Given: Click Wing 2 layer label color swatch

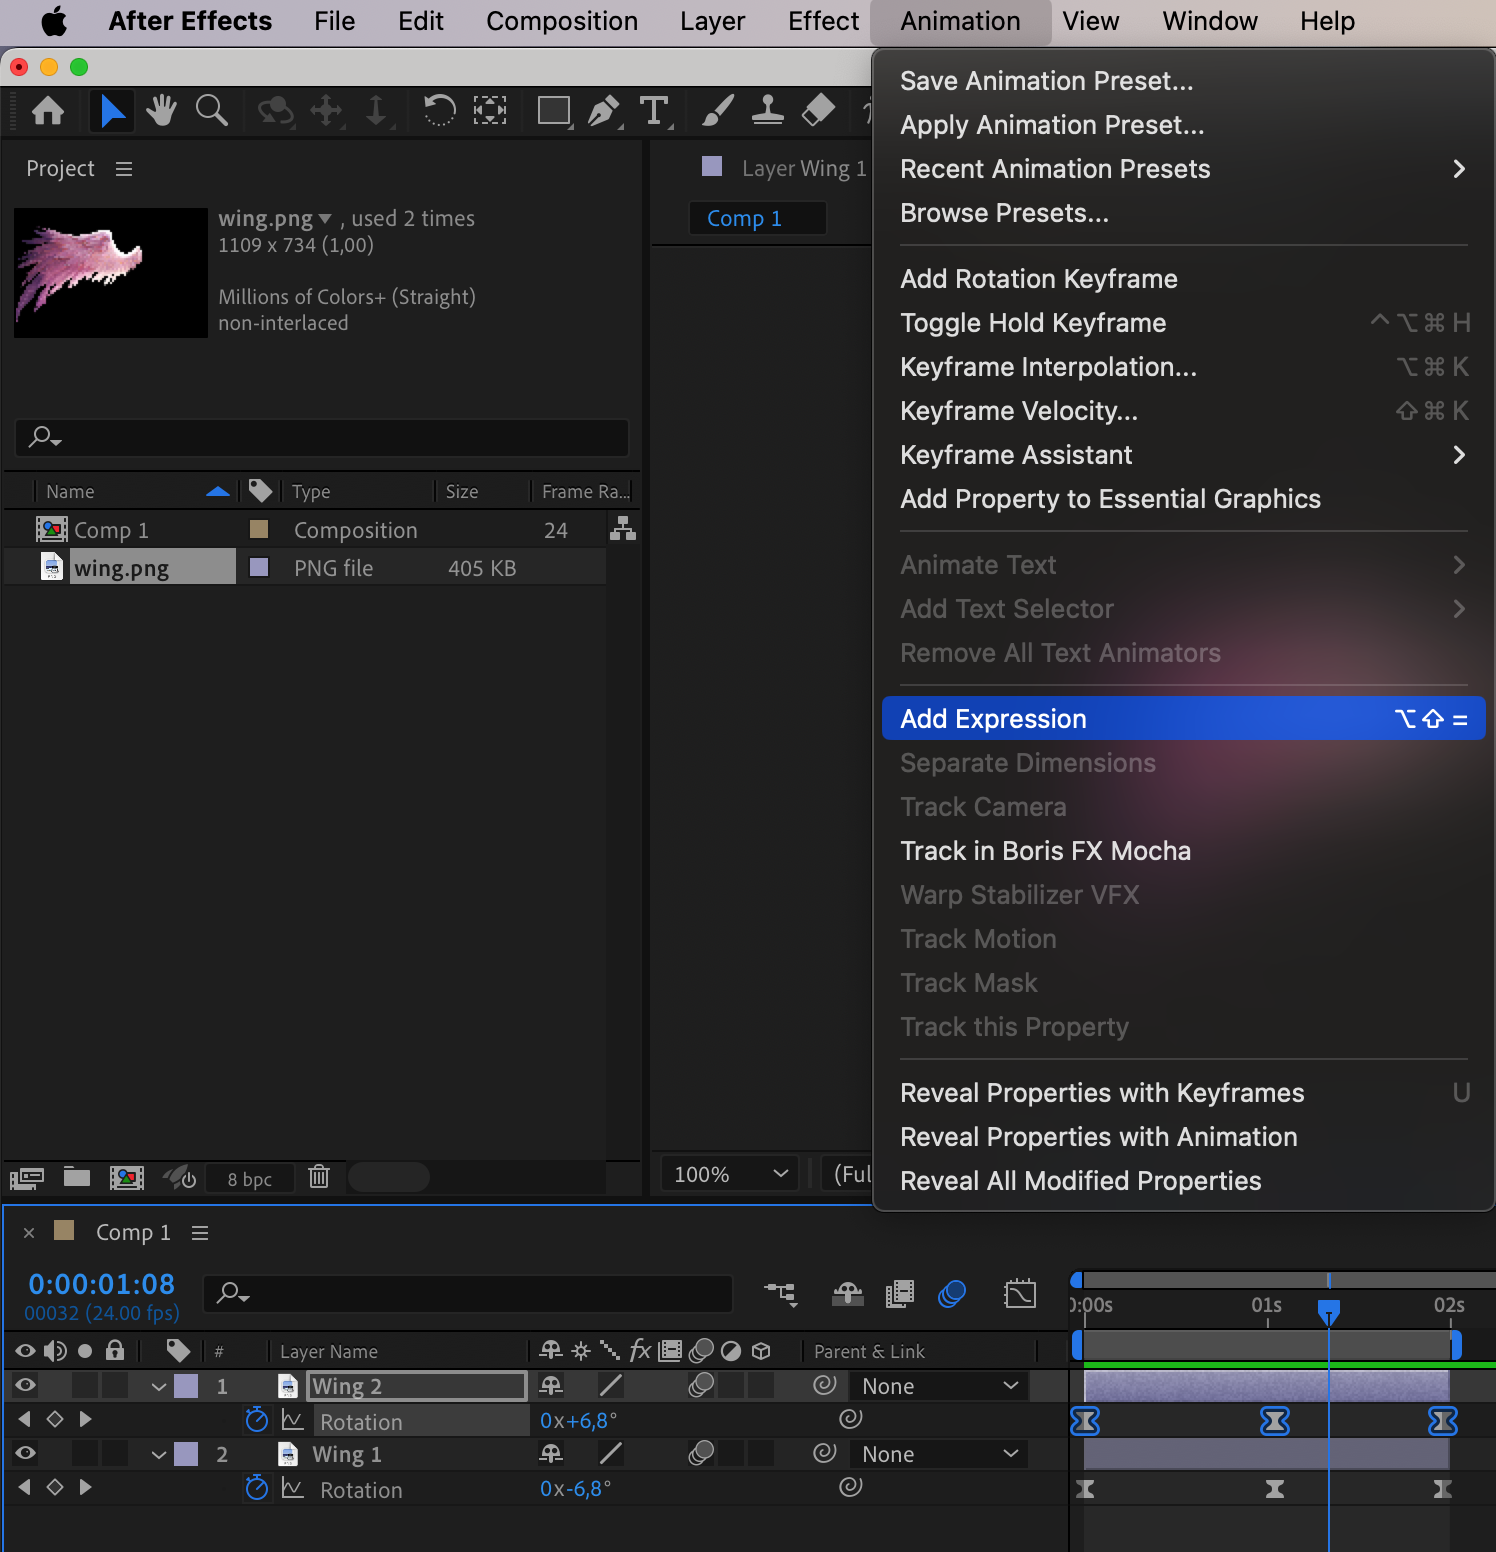Looking at the screenshot, I should pyautogui.click(x=186, y=1386).
